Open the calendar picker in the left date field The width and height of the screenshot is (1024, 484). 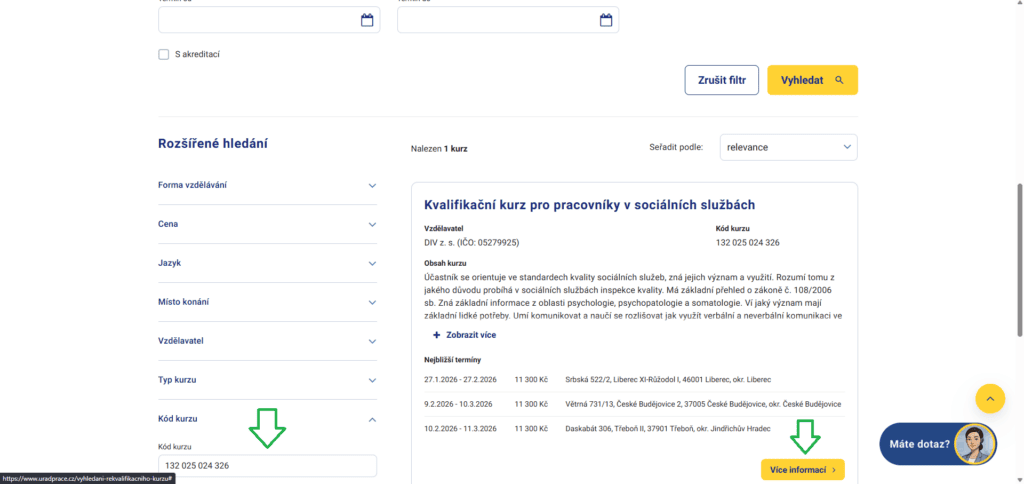367,20
